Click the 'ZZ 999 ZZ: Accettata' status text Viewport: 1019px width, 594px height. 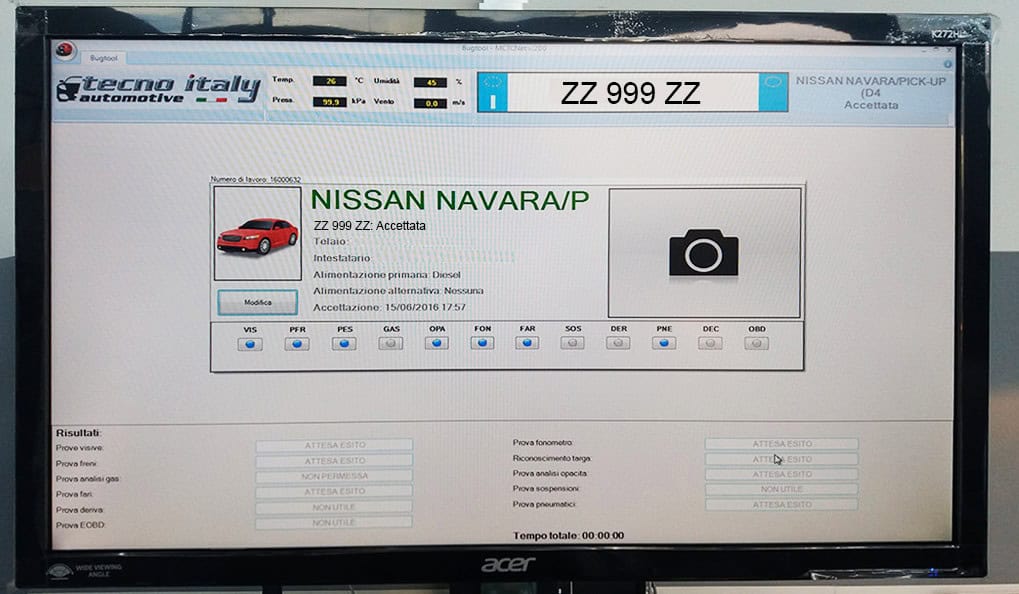(x=370, y=226)
